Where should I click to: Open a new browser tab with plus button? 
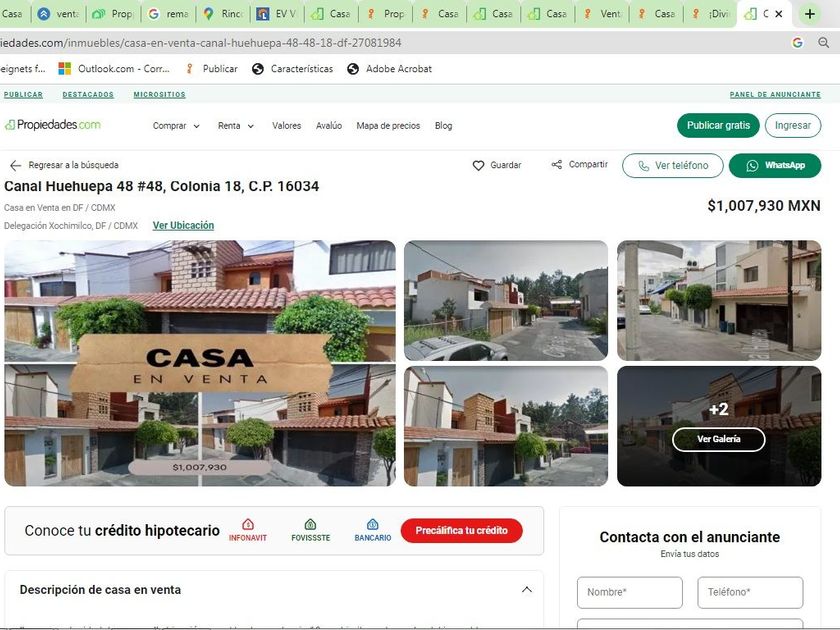coord(810,14)
